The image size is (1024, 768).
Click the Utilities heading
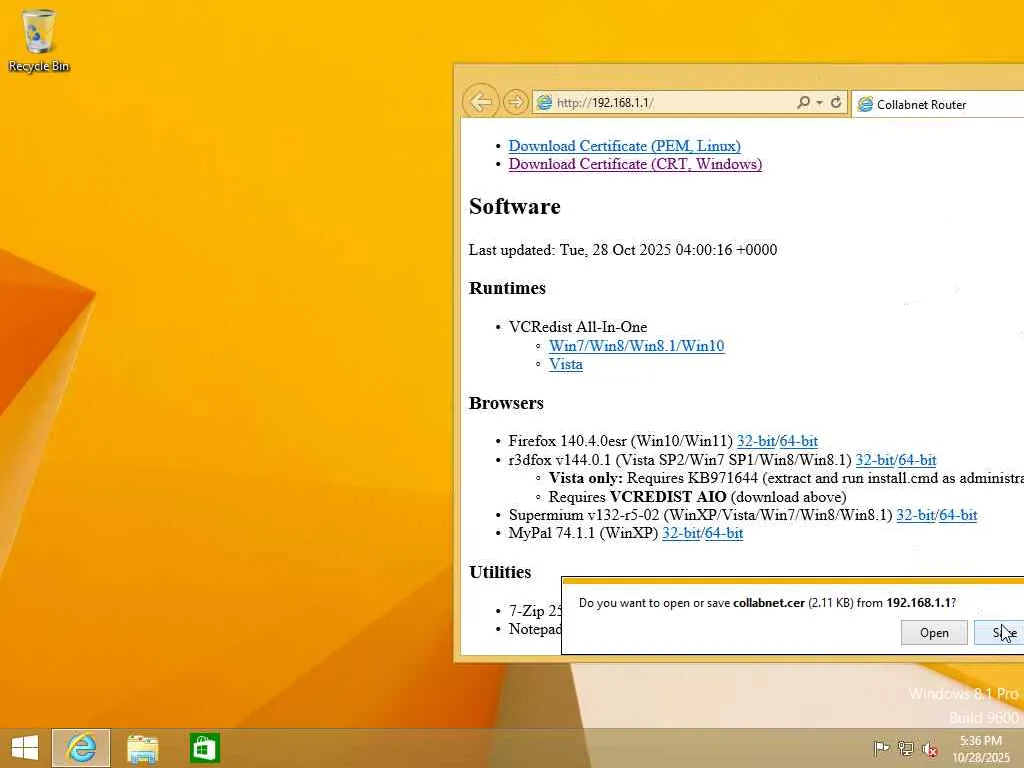[x=500, y=572]
